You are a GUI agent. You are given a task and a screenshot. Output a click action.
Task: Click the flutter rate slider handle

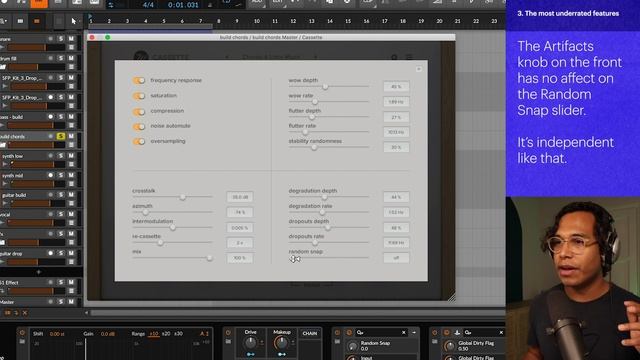(305, 132)
